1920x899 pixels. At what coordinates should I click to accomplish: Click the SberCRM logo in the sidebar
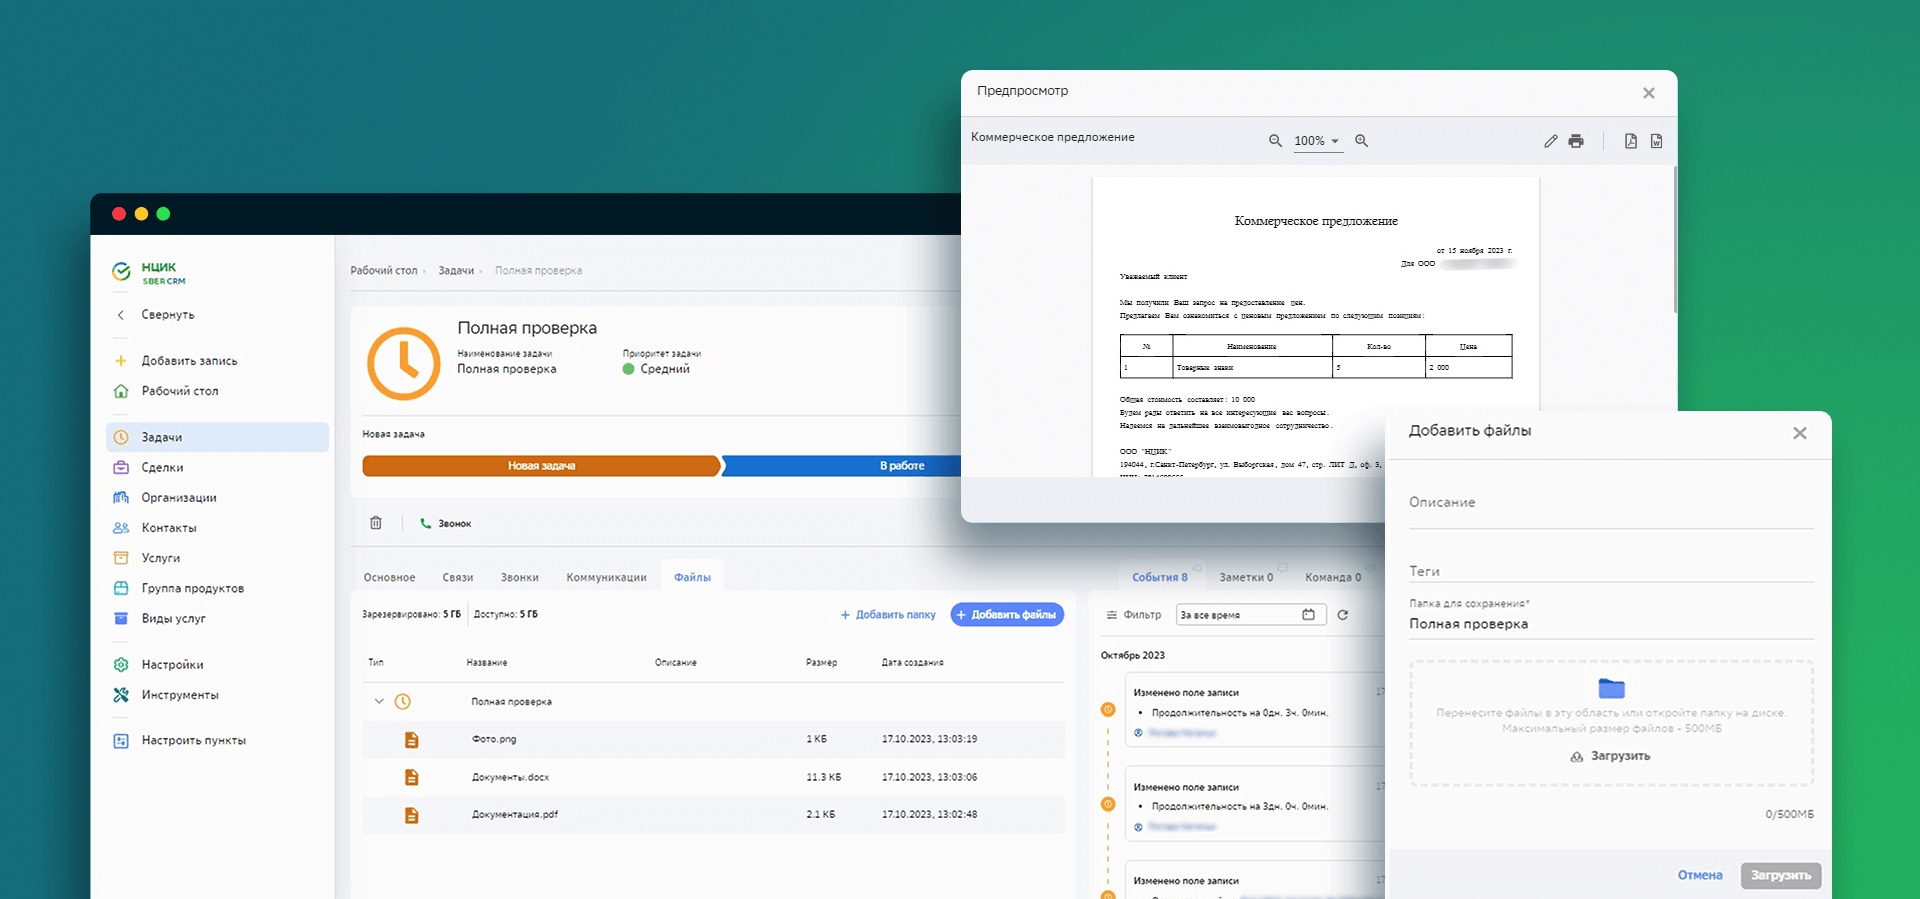point(149,273)
